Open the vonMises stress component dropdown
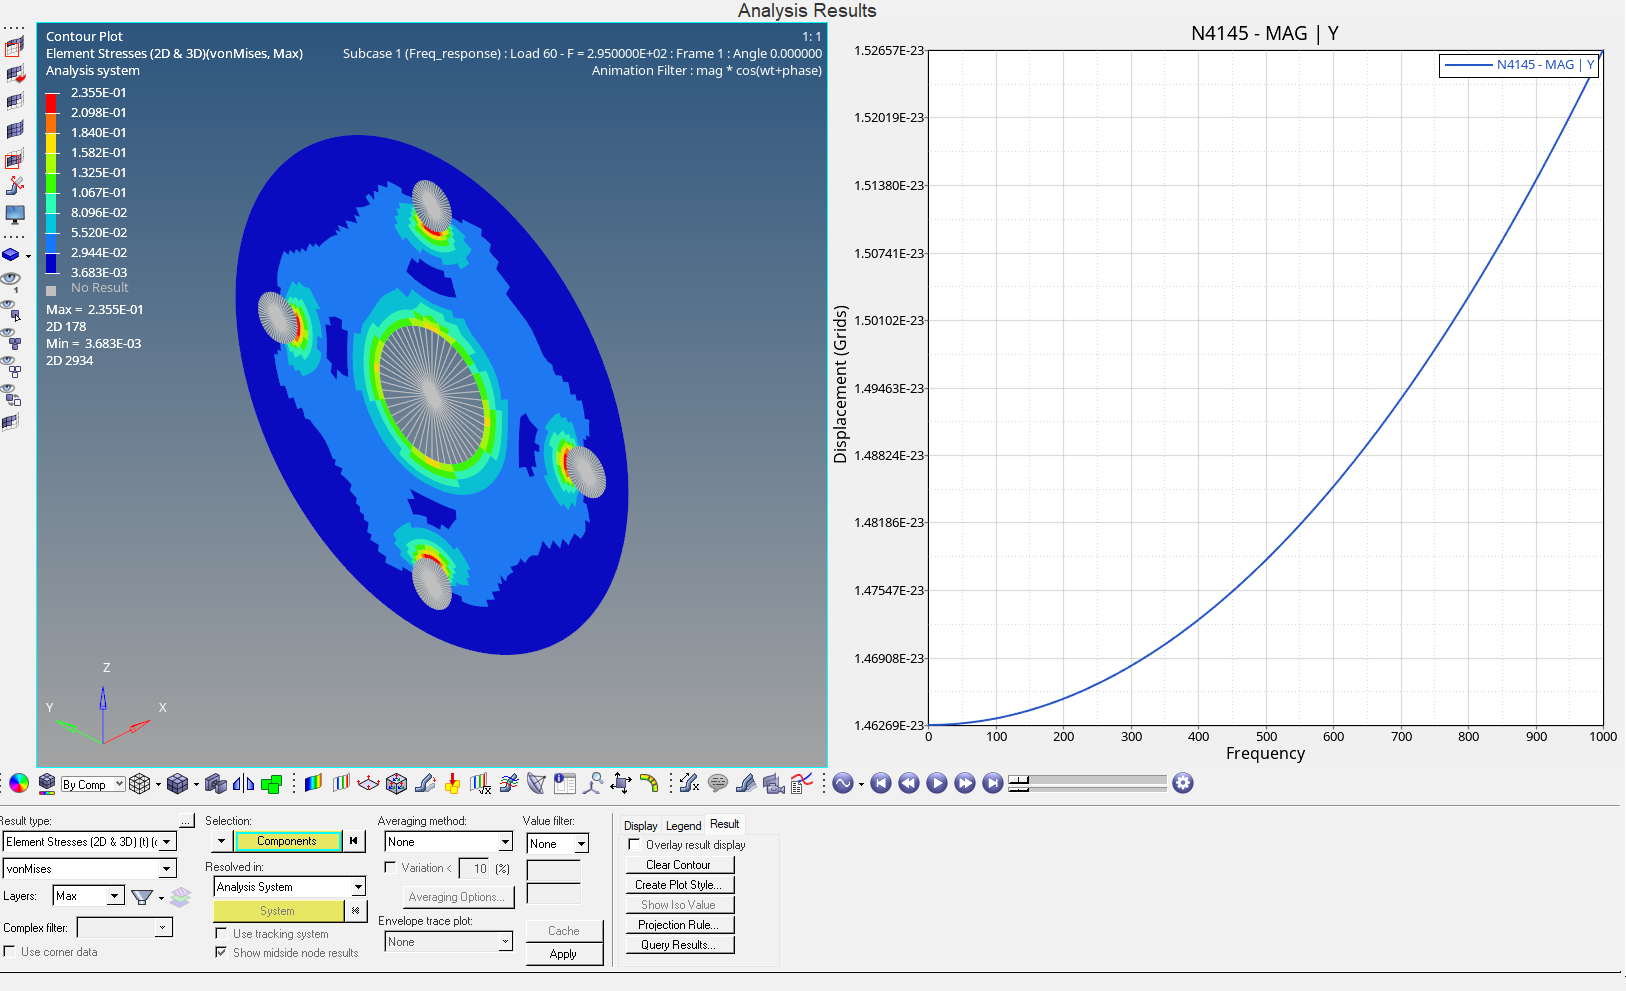1626x991 pixels. pos(167,869)
